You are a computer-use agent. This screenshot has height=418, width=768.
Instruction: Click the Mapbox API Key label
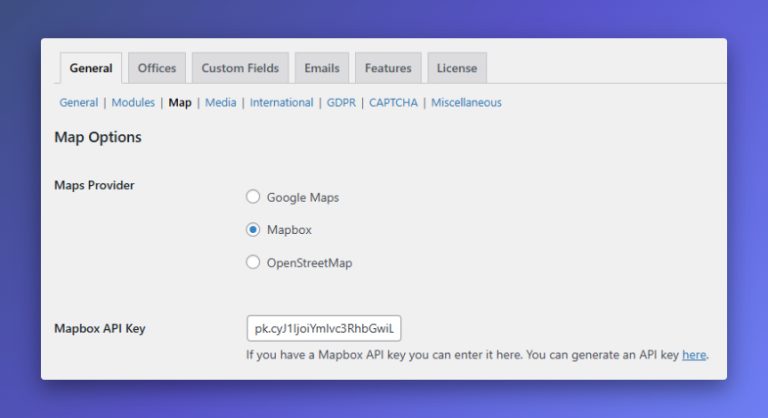tap(100, 328)
